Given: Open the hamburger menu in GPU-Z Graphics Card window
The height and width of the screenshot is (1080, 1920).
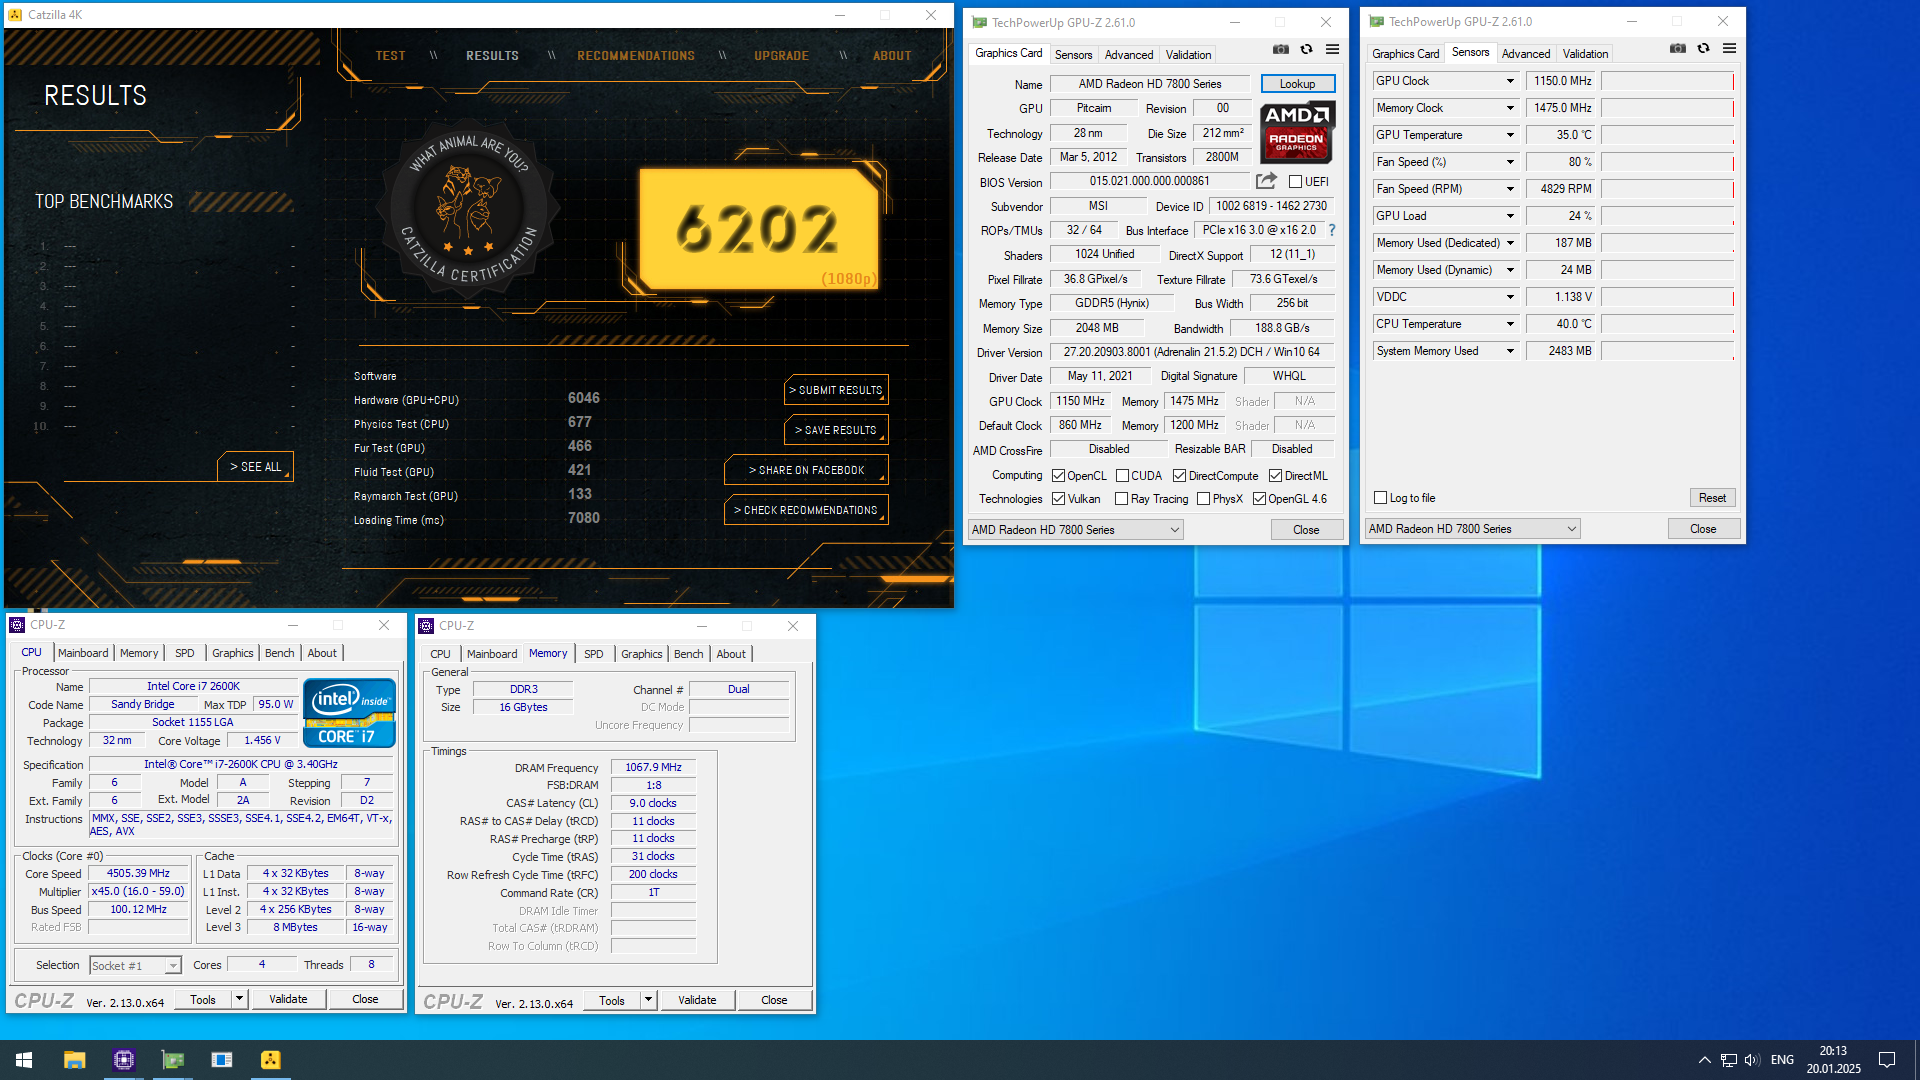Looking at the screenshot, I should (x=1332, y=49).
